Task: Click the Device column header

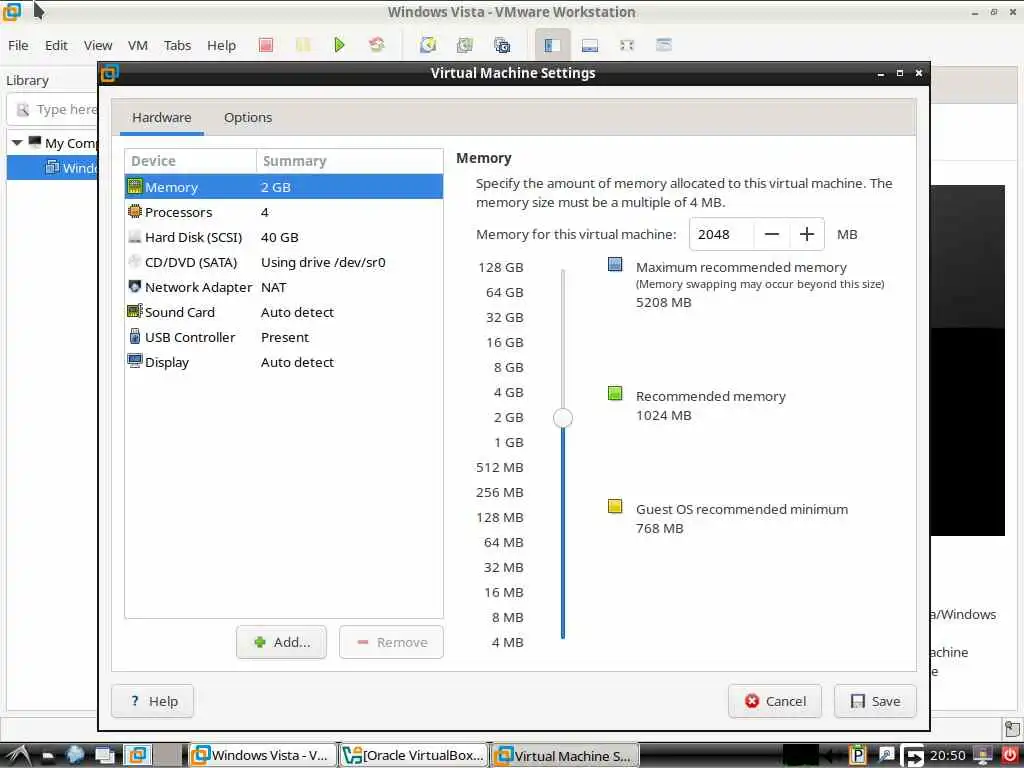Action: [191, 161]
